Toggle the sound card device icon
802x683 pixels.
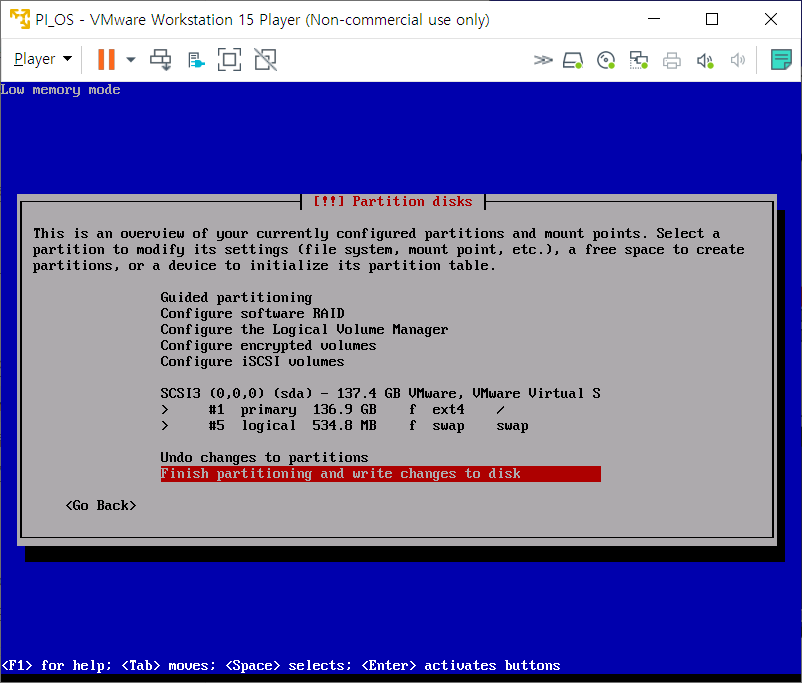click(705, 60)
